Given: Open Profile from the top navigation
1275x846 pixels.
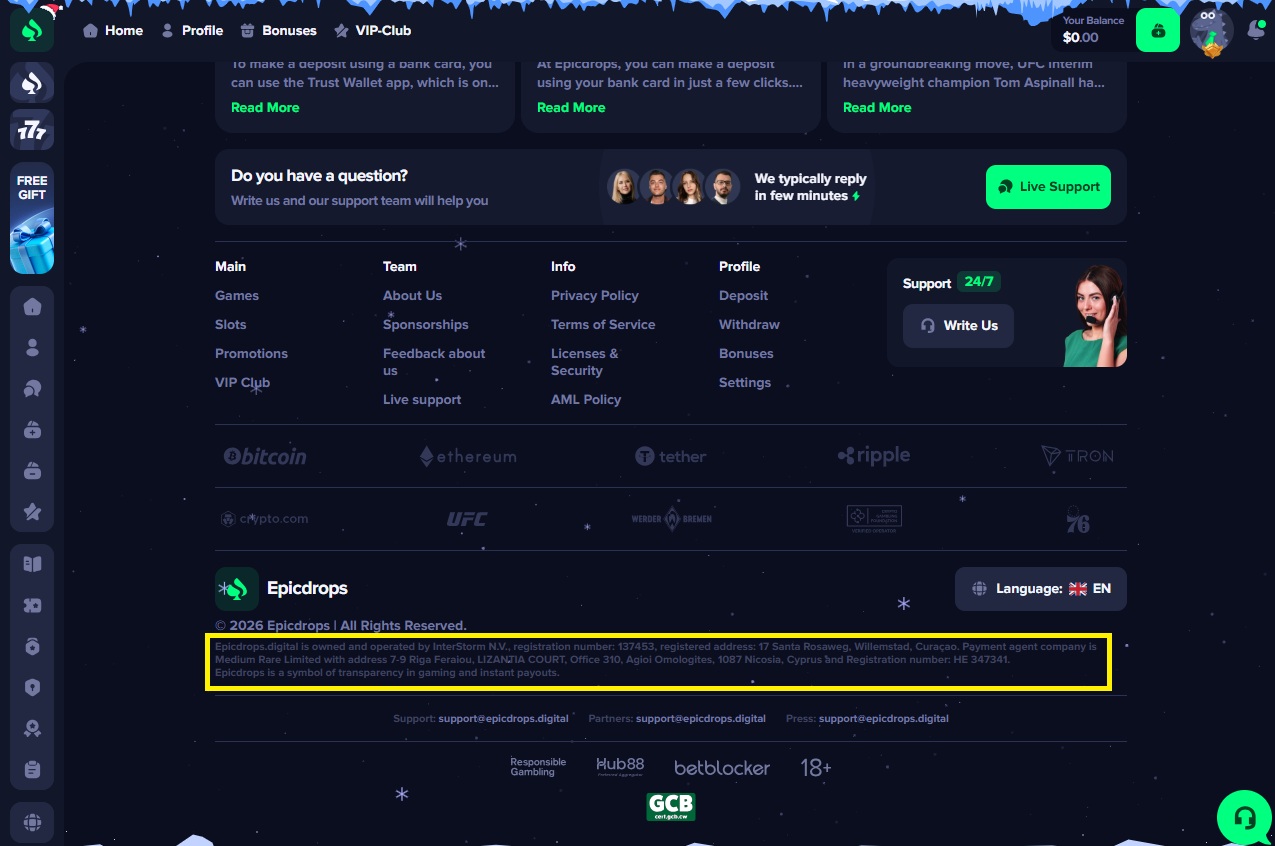Looking at the screenshot, I should point(192,31).
